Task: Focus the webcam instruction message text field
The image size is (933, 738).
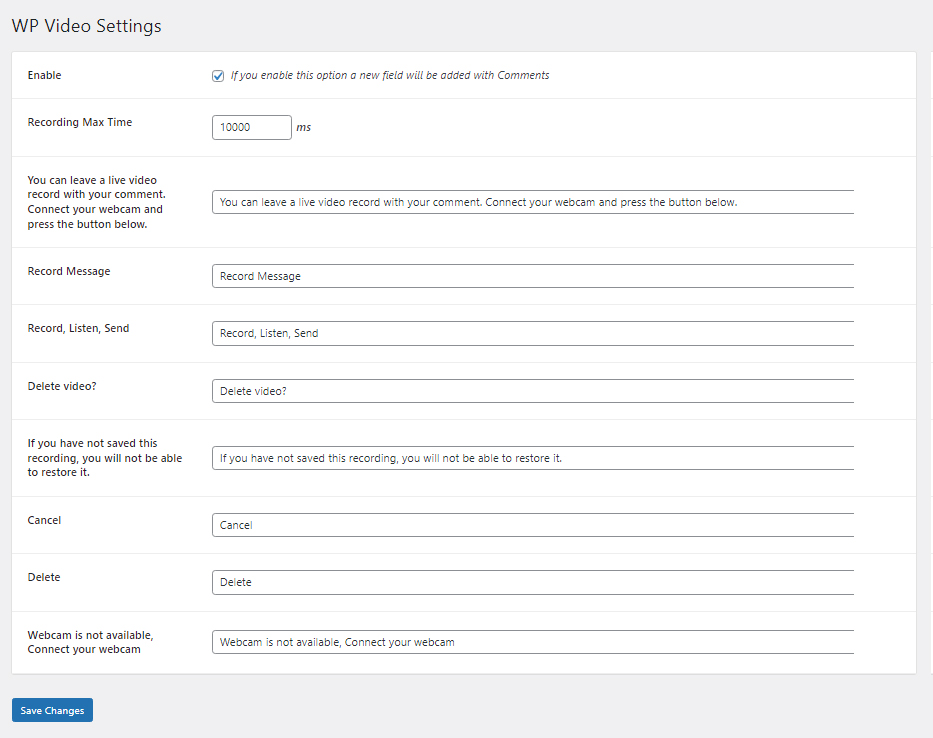Action: (x=532, y=202)
